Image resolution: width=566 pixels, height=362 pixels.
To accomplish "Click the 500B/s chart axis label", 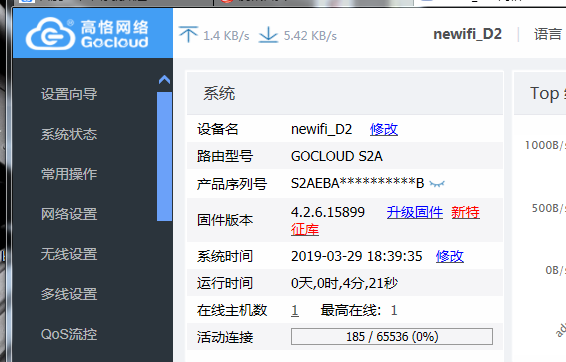I will click(549, 208).
